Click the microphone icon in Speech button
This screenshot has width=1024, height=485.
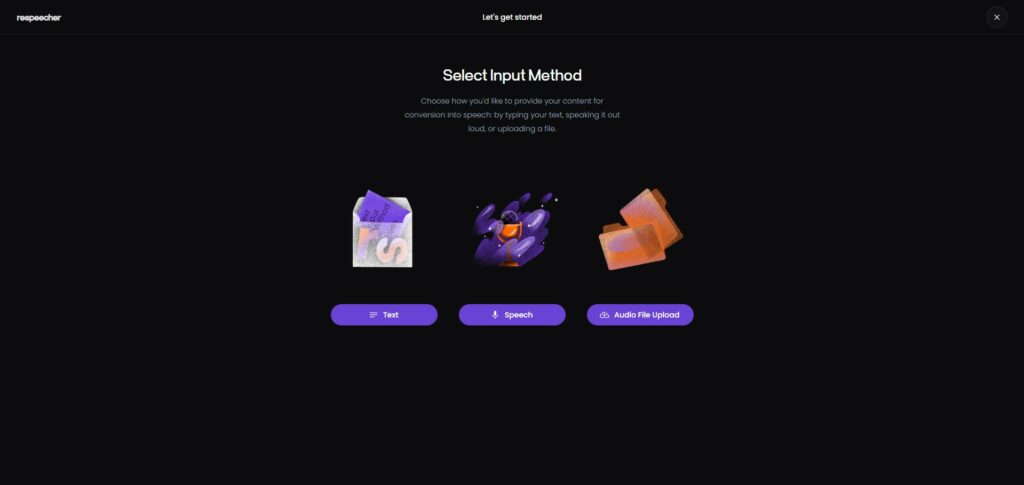pyautogui.click(x=495, y=315)
